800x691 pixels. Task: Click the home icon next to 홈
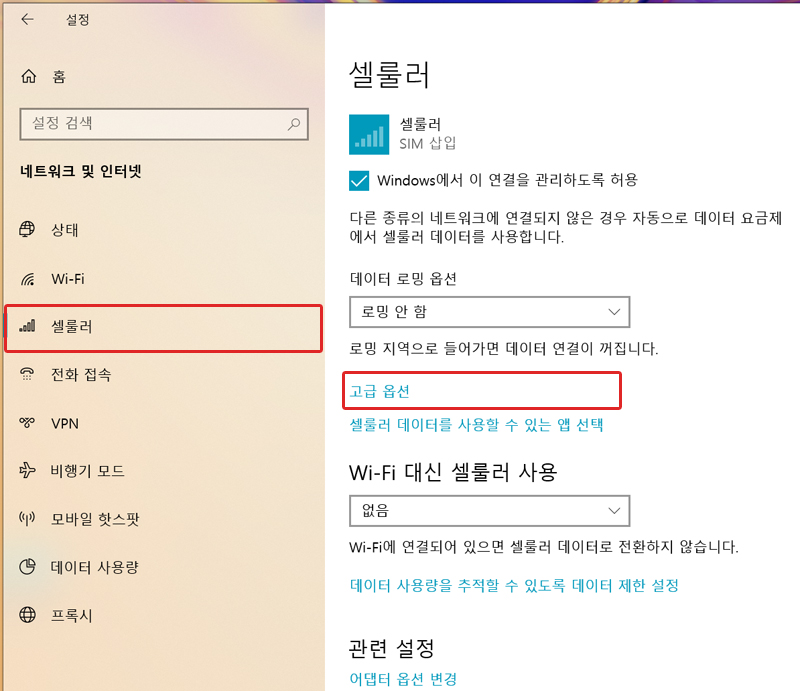(26, 76)
